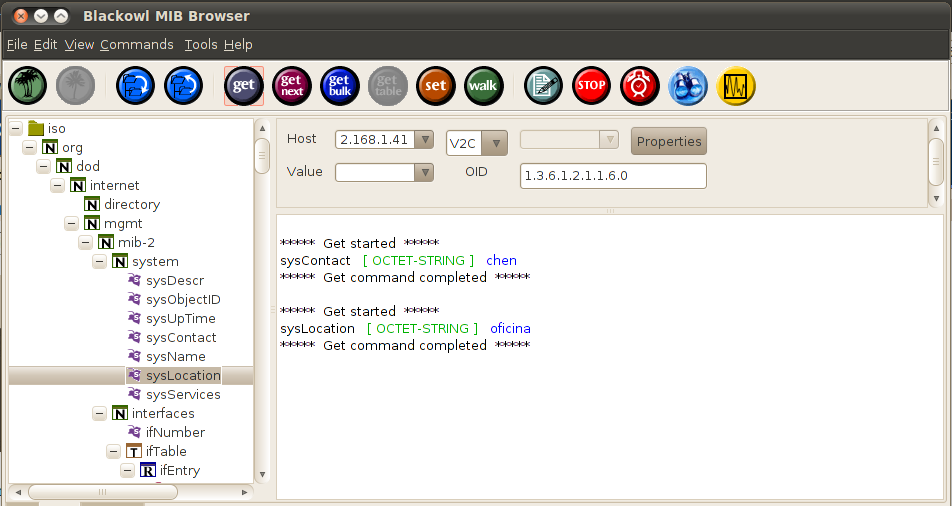The image size is (952, 506).
Task: Select the highlighted sysLocation tree item
Action: point(183,375)
